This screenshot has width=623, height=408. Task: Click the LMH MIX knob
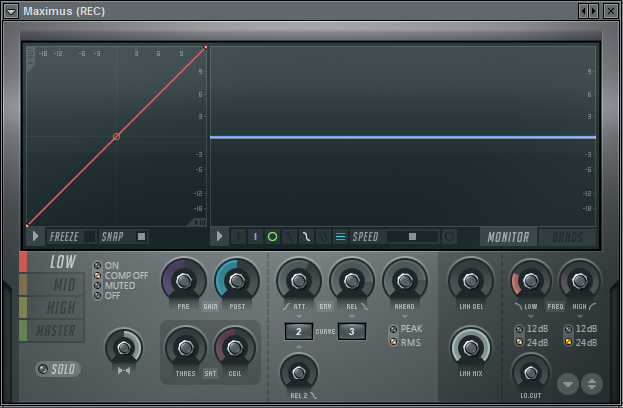pos(471,348)
